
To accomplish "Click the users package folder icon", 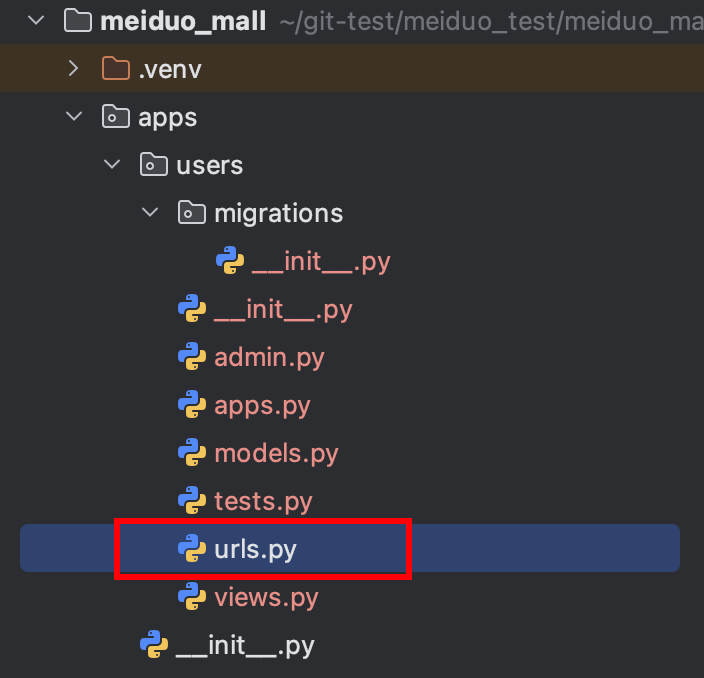I will [153, 165].
